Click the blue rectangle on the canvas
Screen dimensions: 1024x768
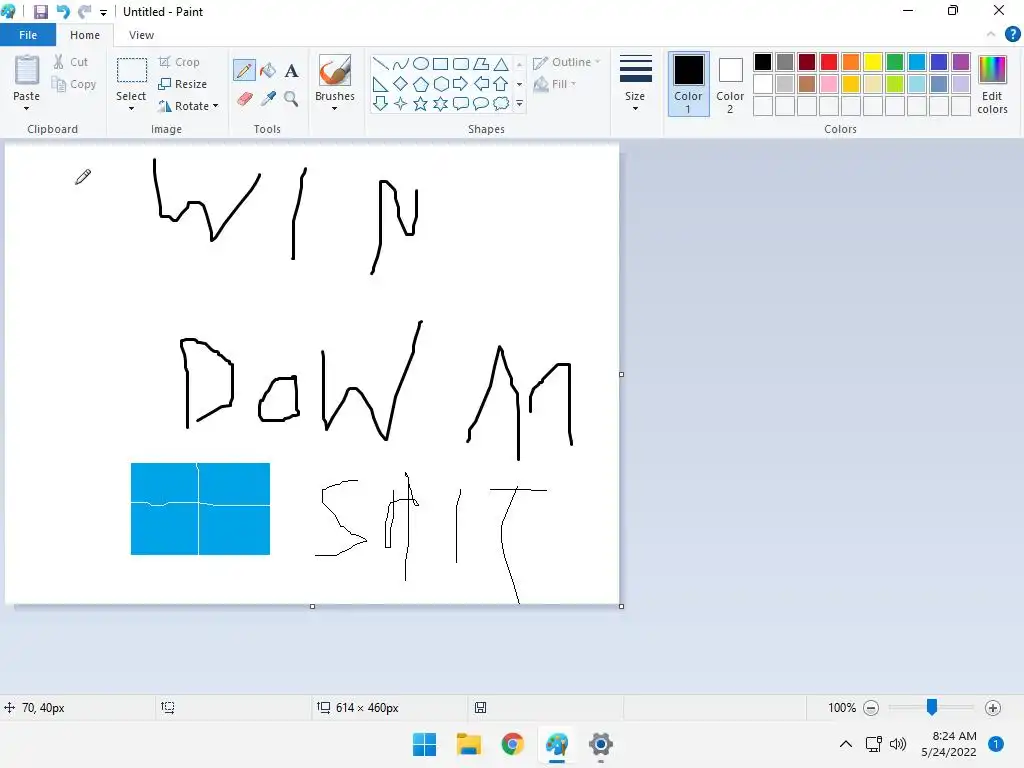point(200,509)
